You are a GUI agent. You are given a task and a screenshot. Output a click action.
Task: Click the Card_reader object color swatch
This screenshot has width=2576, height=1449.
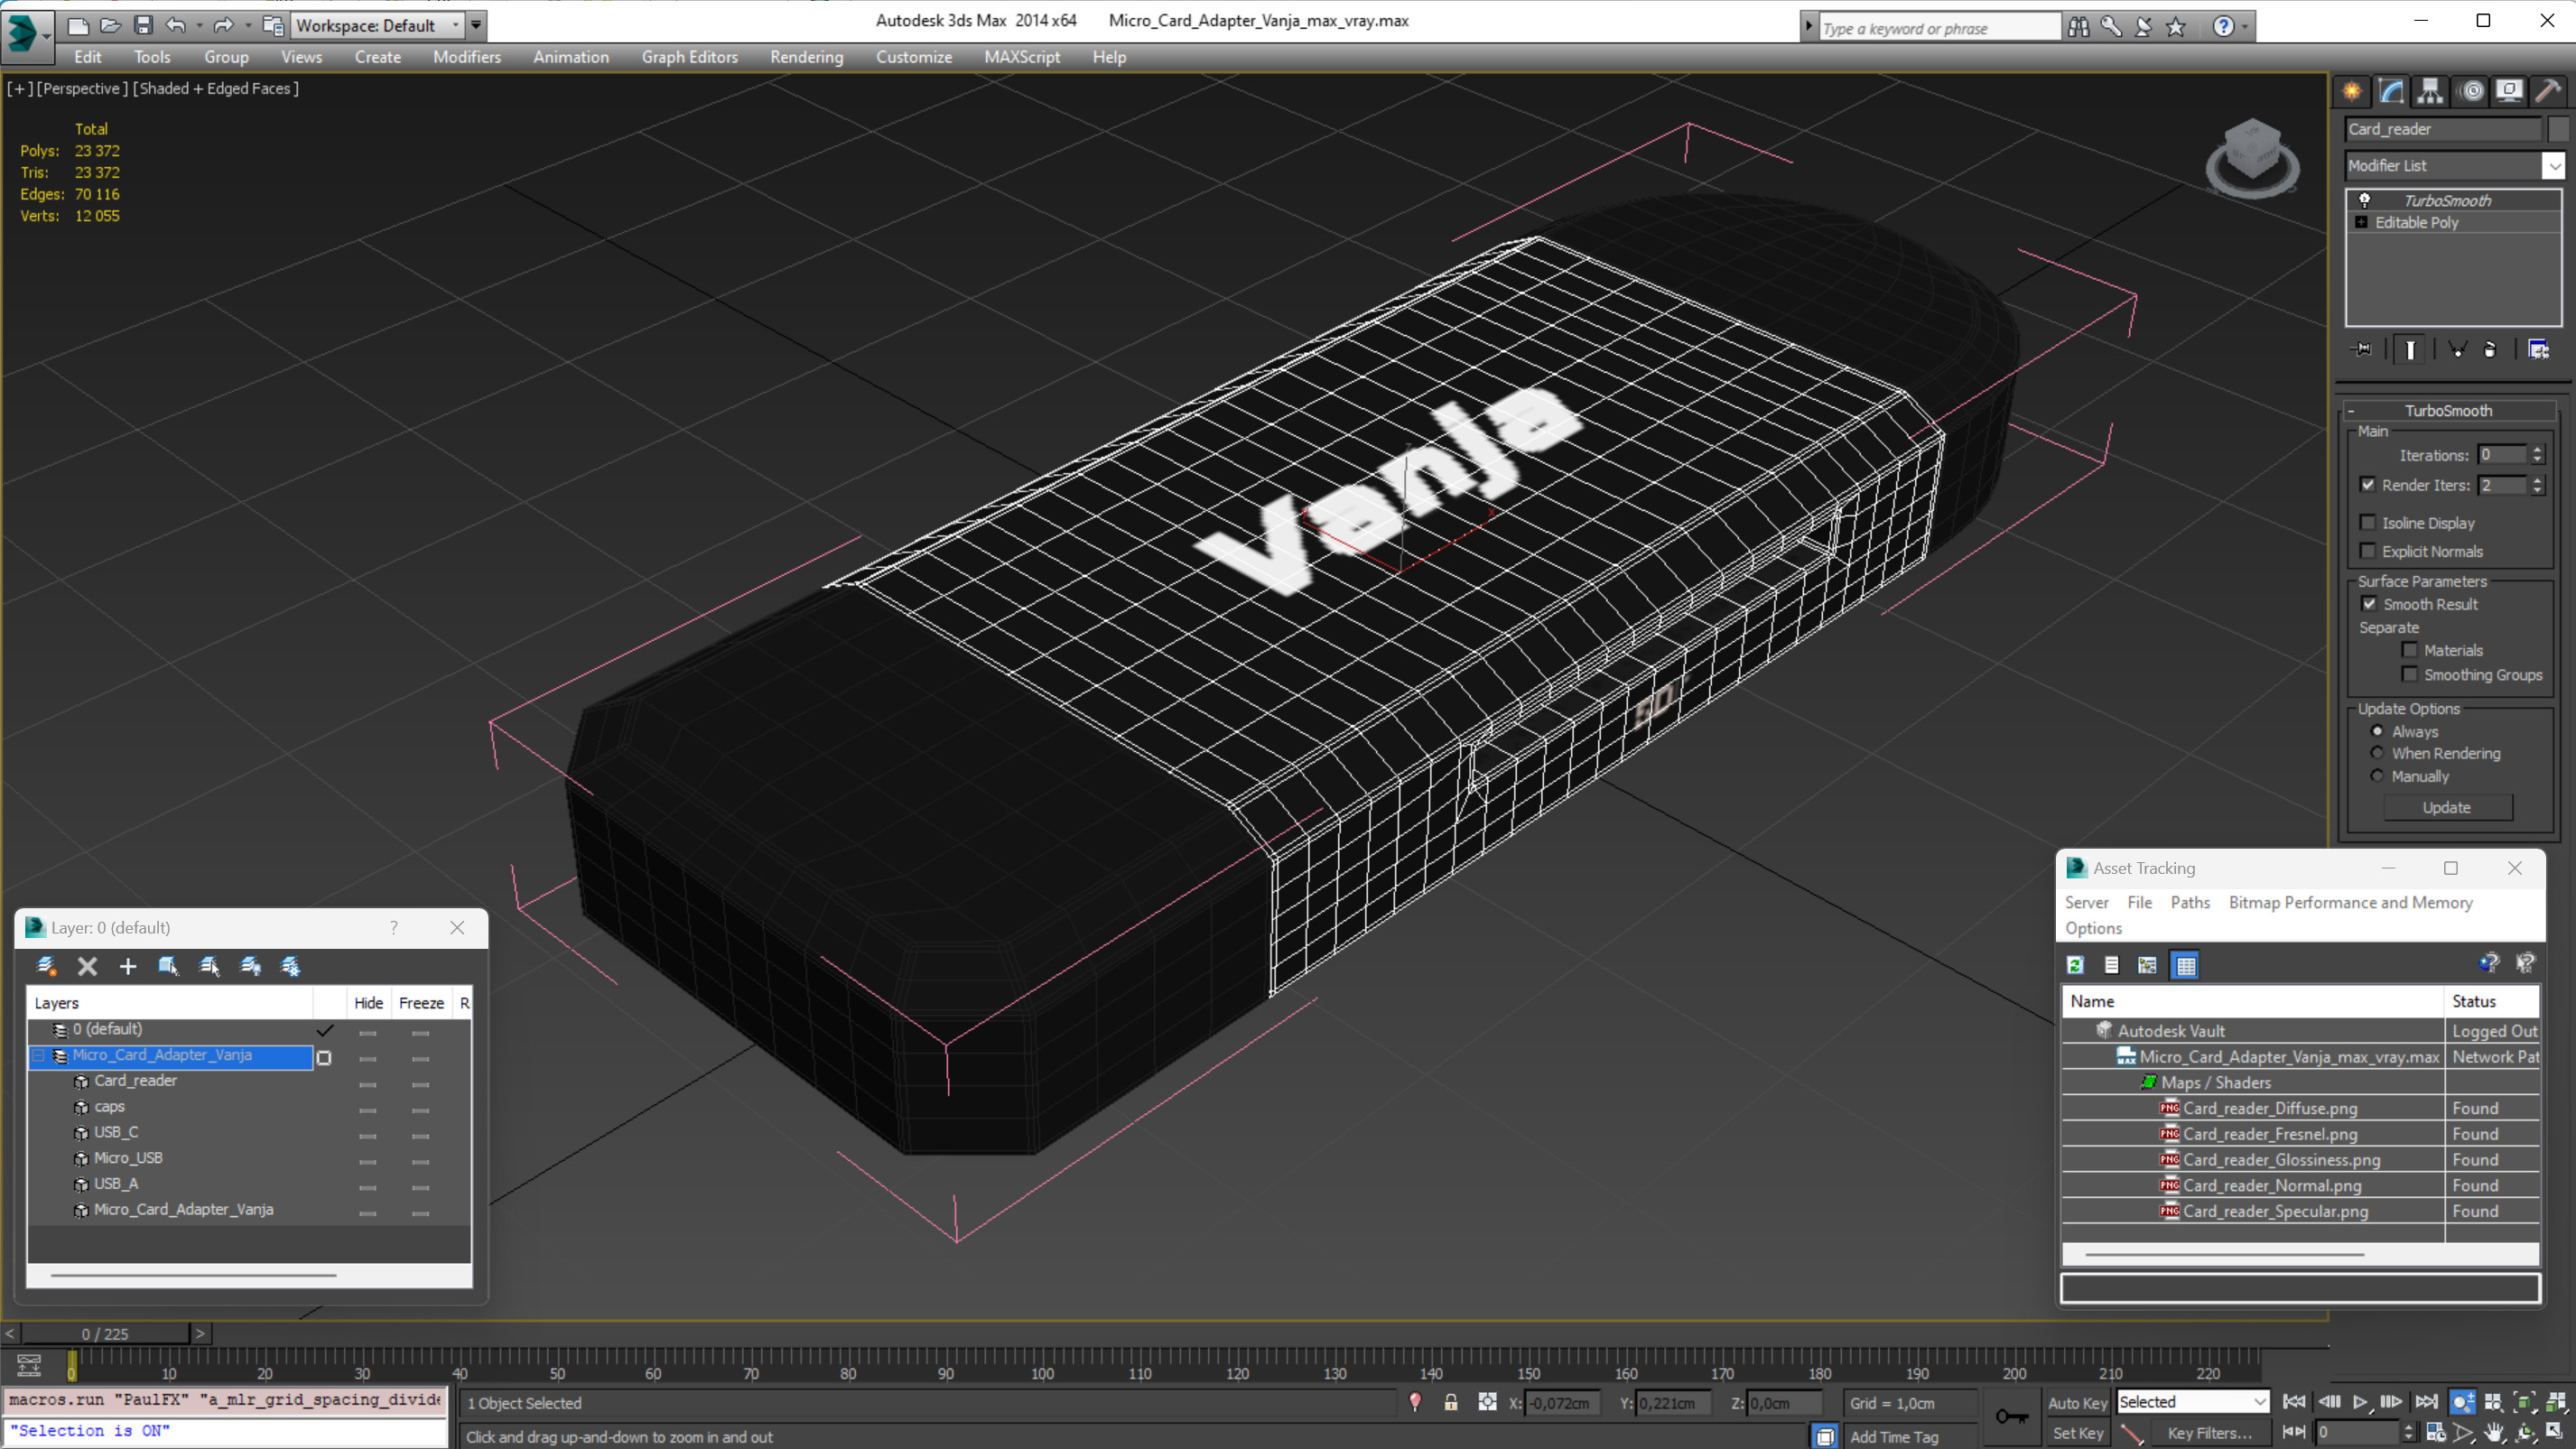point(2557,129)
